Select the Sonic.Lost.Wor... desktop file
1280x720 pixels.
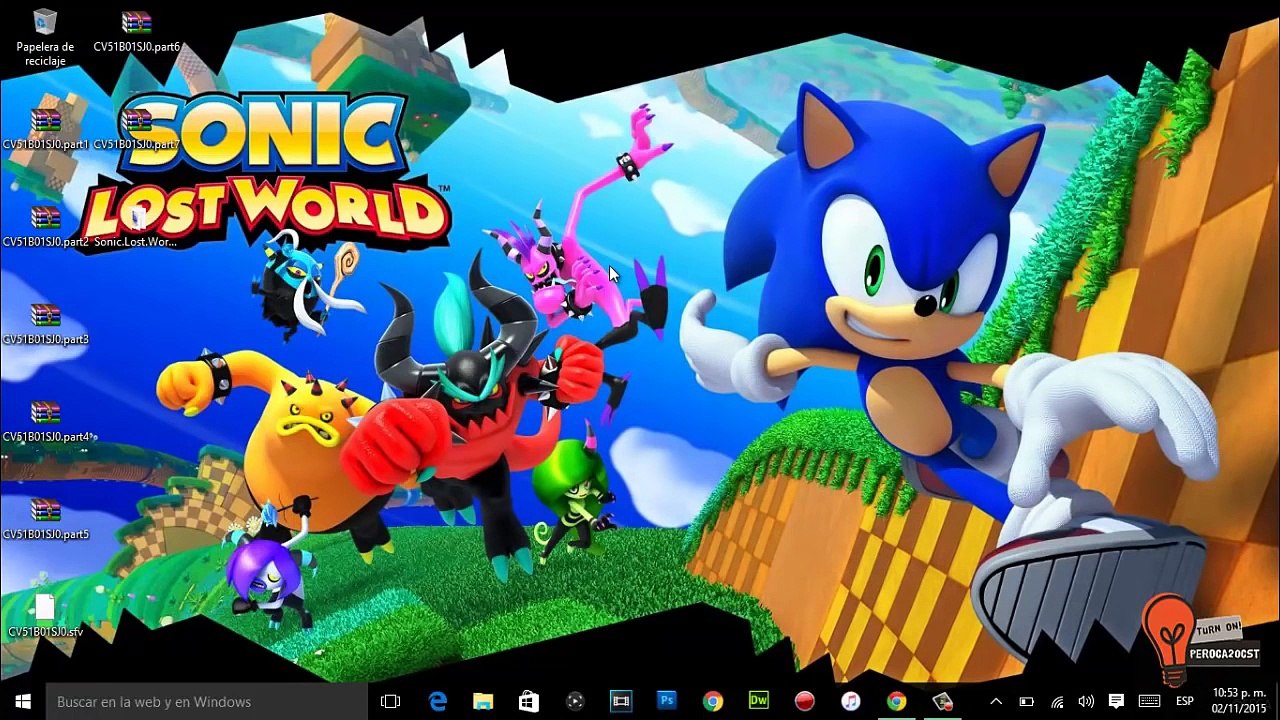(x=136, y=227)
